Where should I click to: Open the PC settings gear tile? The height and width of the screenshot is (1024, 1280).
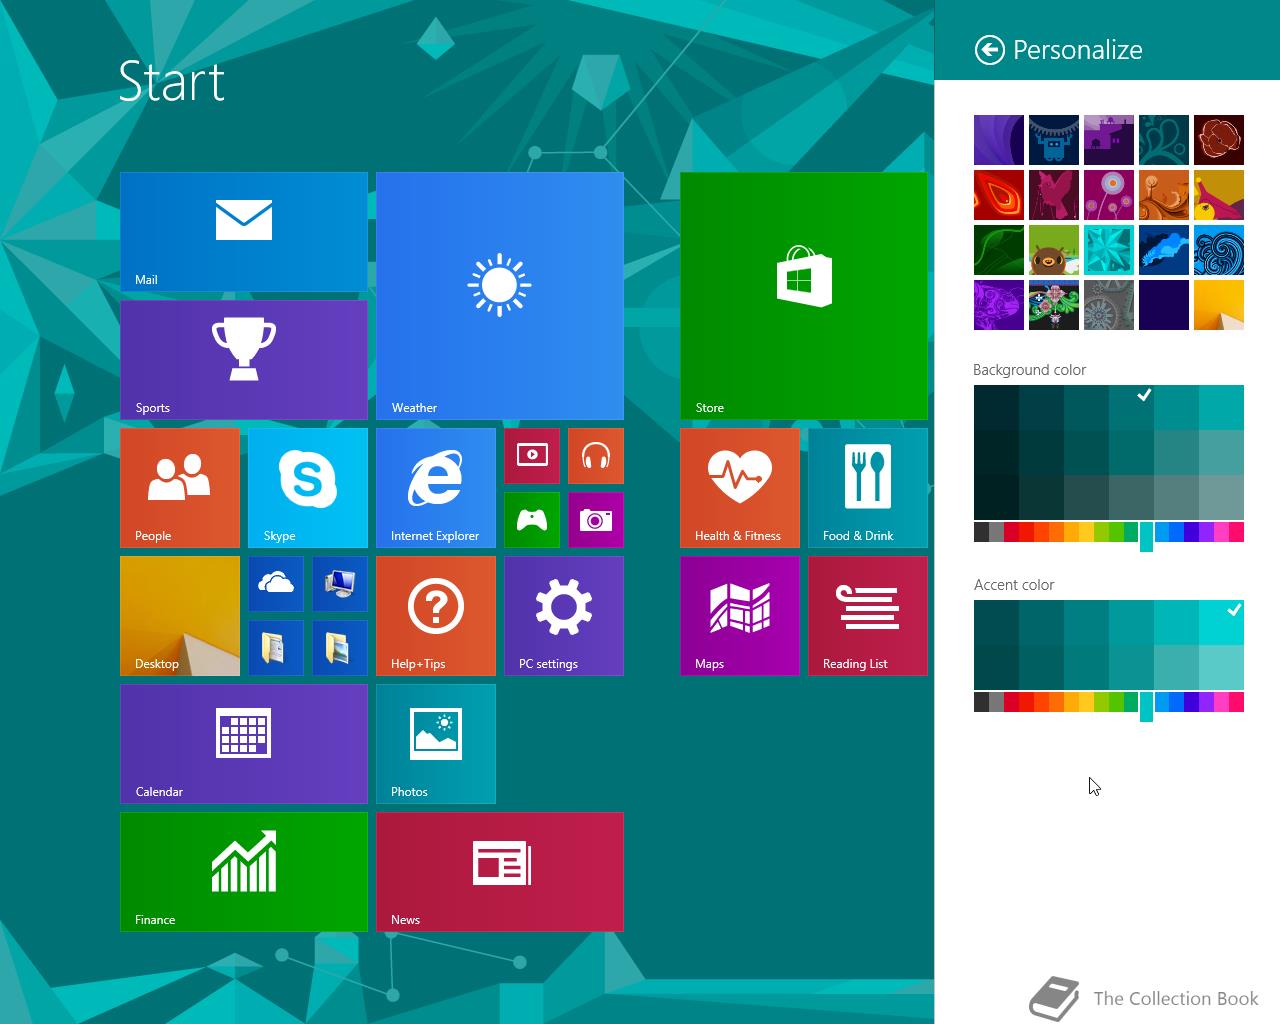[564, 616]
